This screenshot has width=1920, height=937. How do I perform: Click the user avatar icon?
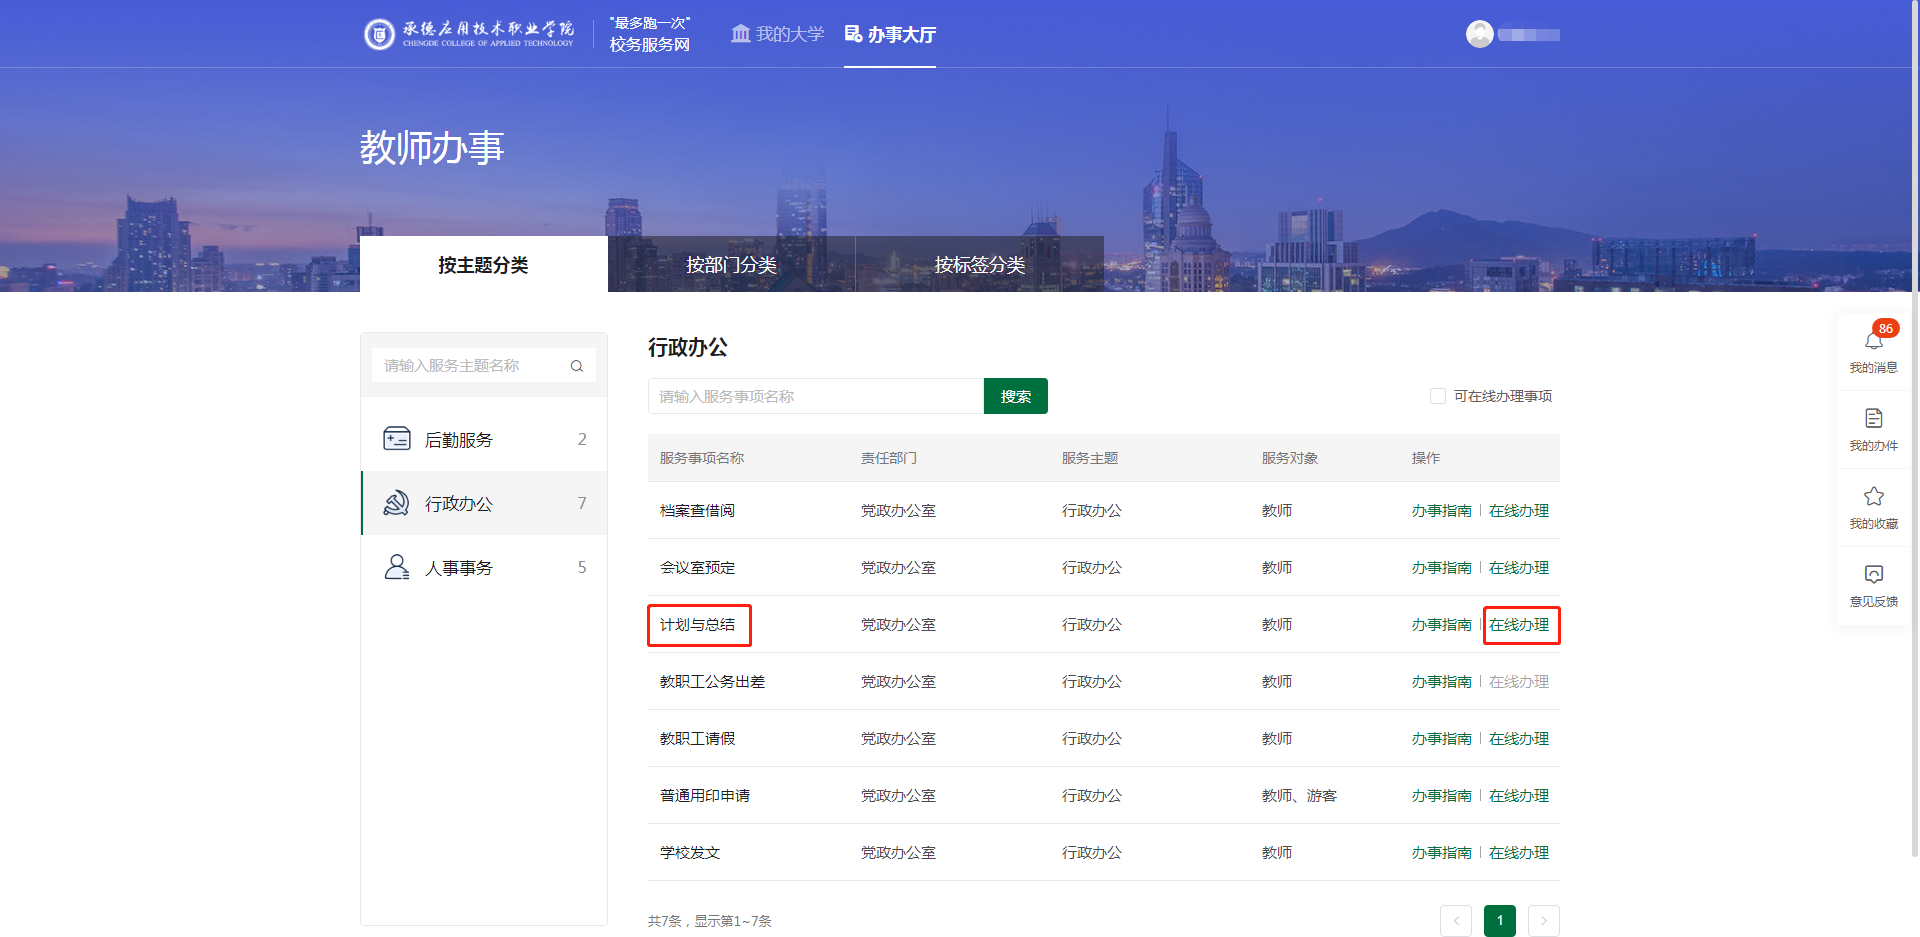click(1480, 34)
